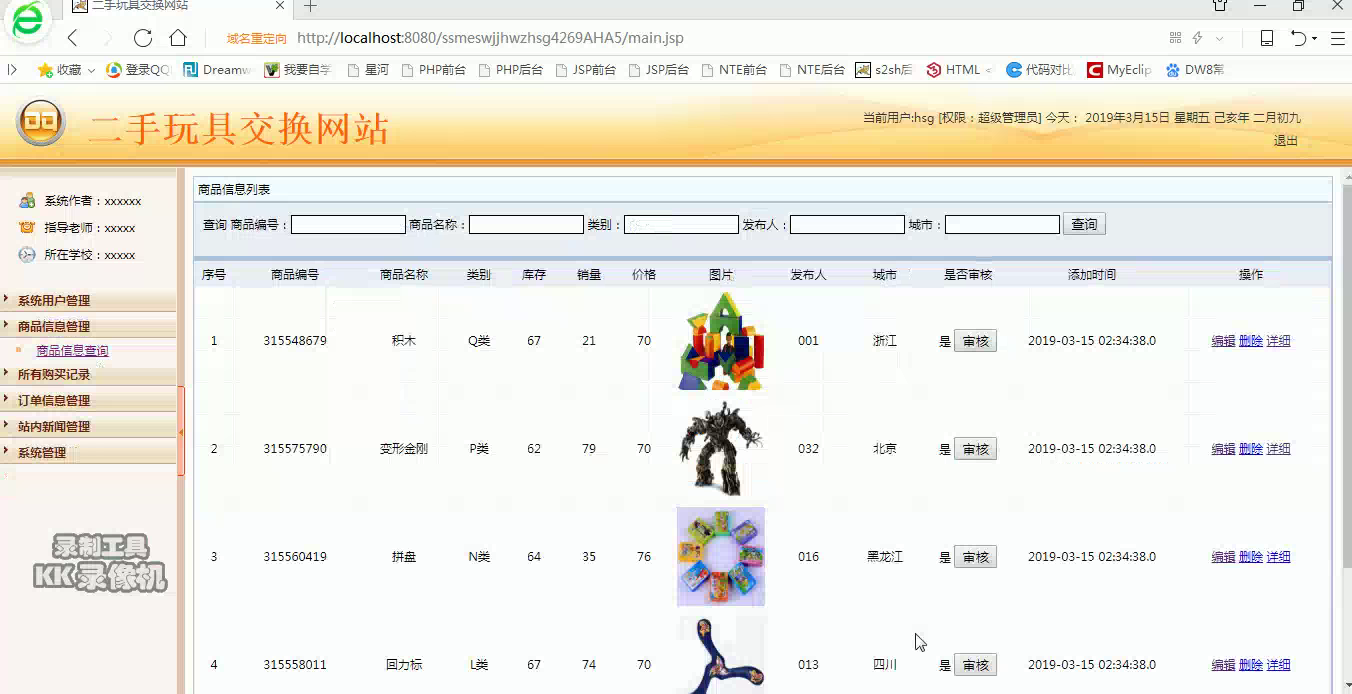The width and height of the screenshot is (1352, 694).
Task: Click the 拼盘 toy image
Action: [721, 557]
